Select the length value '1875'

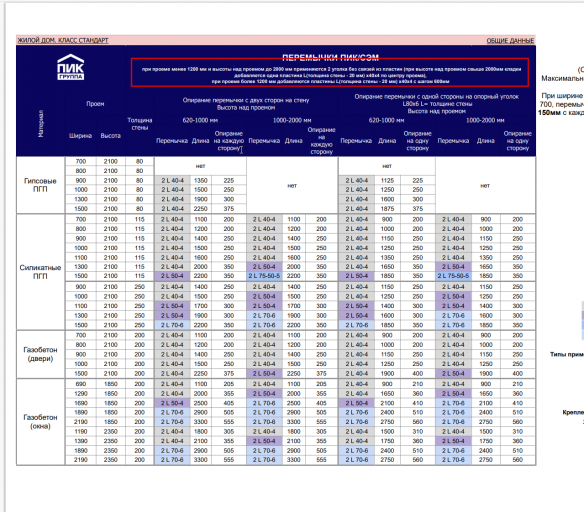click(x=387, y=209)
